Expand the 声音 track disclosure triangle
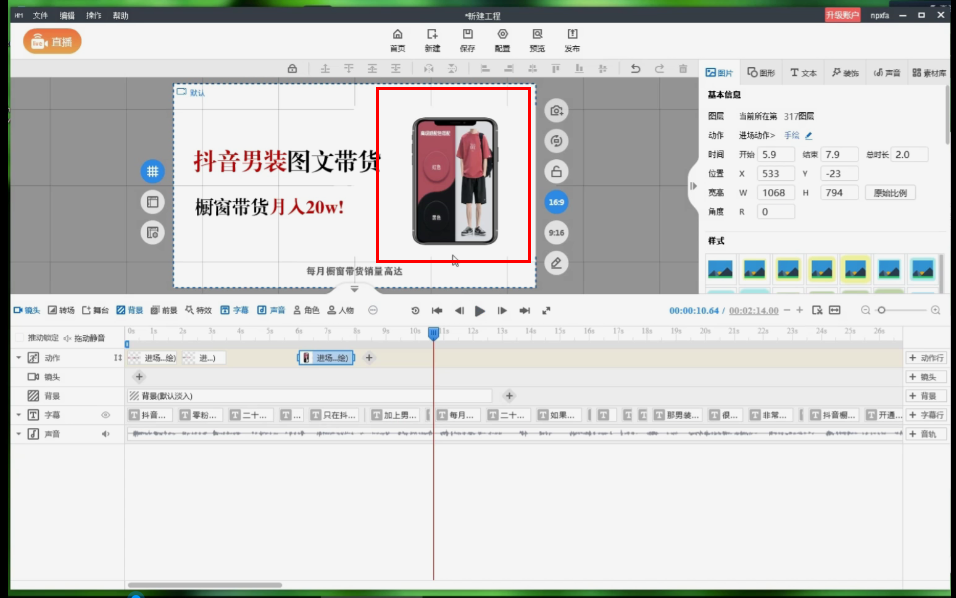 18,433
